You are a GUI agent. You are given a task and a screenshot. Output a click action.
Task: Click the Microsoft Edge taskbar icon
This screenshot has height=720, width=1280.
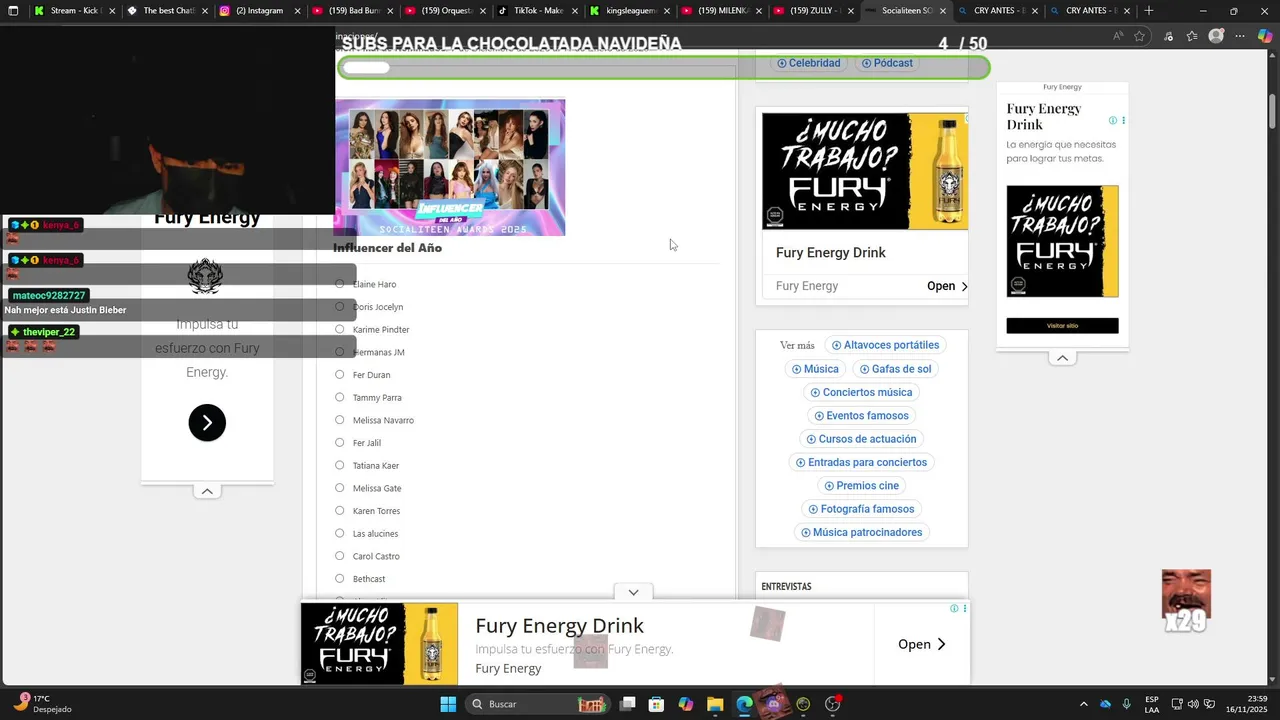744,704
